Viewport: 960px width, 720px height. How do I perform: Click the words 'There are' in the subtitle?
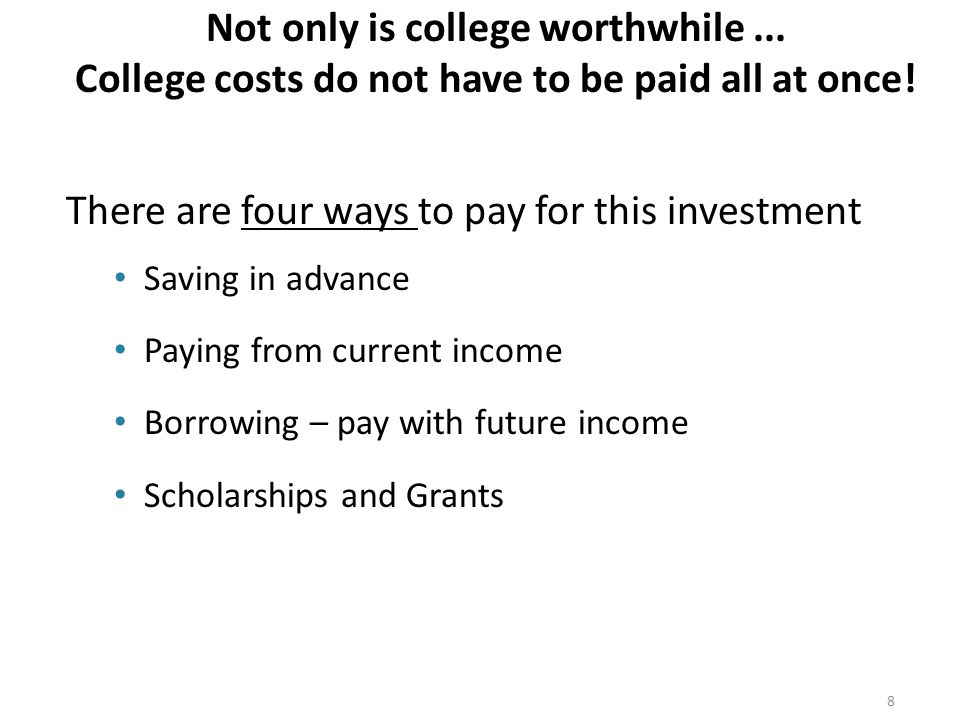coord(148,211)
